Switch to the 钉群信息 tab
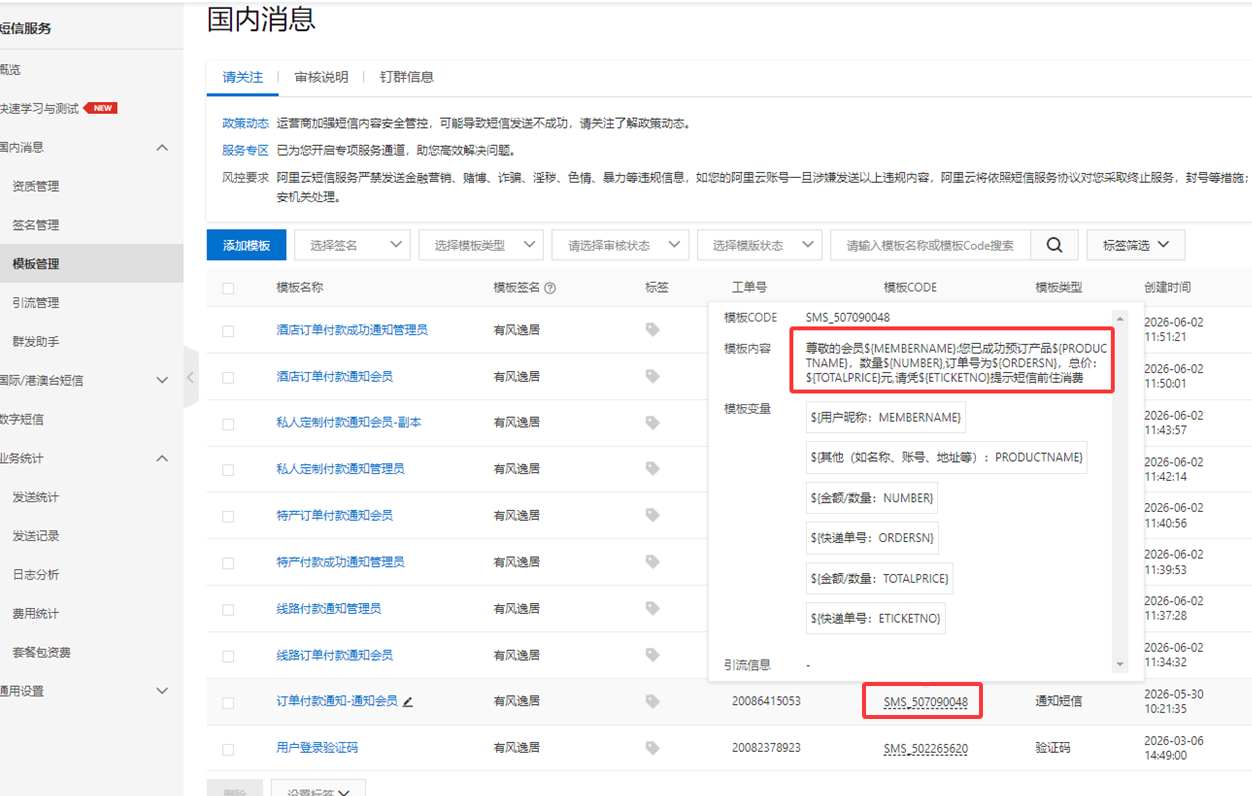The width and height of the screenshot is (1252, 796). coord(407,77)
